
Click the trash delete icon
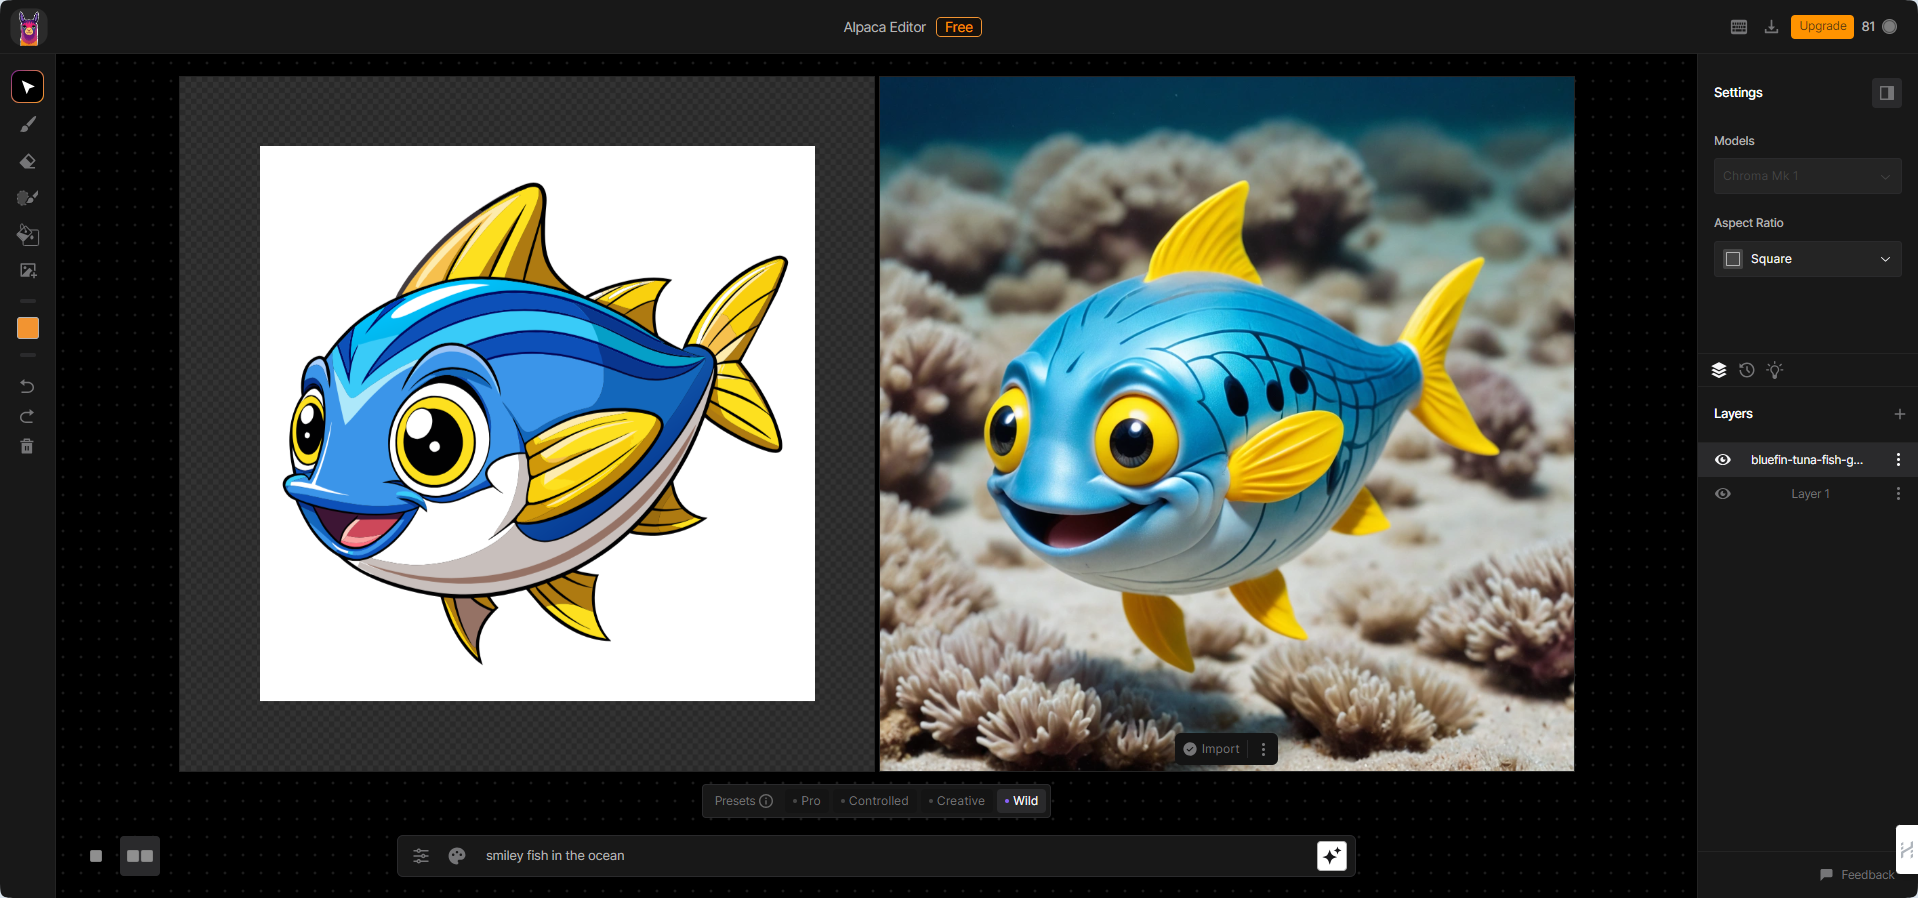(x=27, y=446)
